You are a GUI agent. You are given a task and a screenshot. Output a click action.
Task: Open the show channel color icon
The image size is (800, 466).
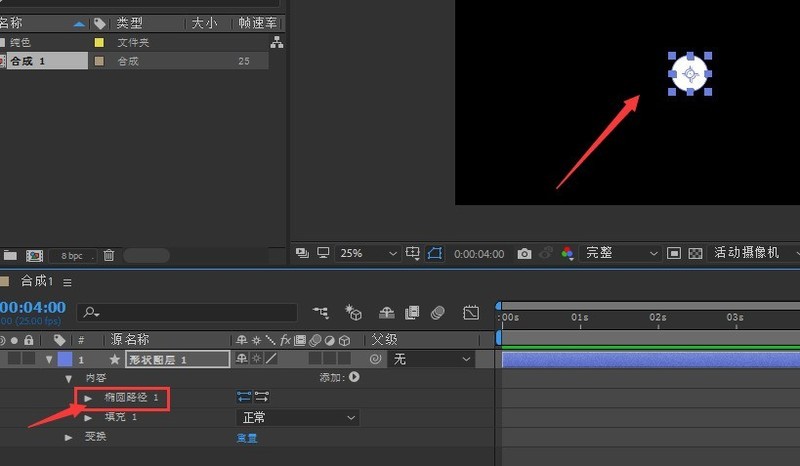click(567, 253)
